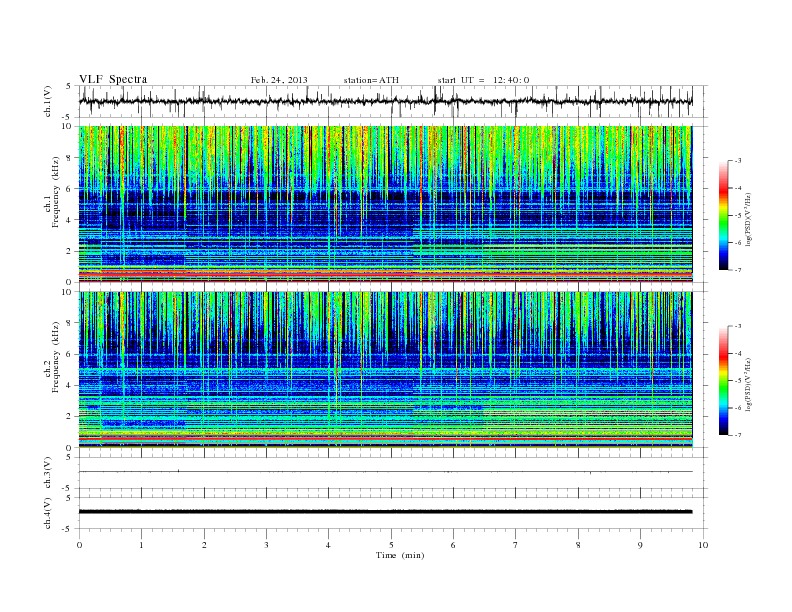Click the date text "Feb. 24, 2013"

(279, 80)
